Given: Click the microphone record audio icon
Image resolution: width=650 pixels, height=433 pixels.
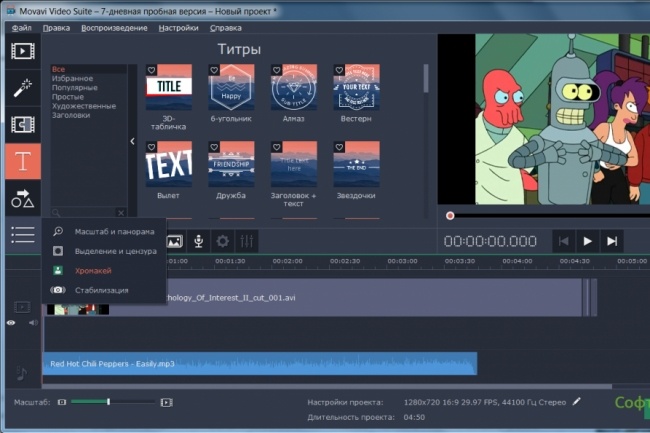Looking at the screenshot, I should pyautogui.click(x=199, y=241).
